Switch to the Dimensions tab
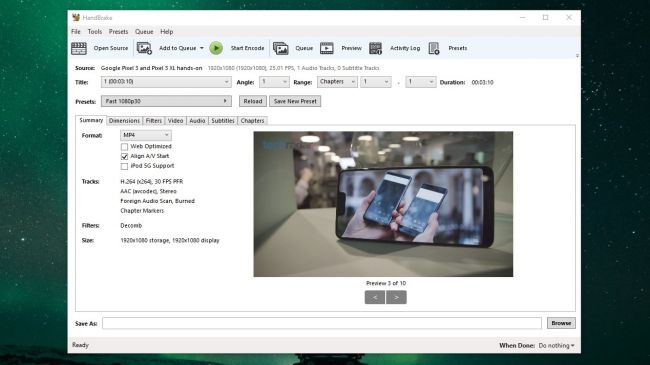The height and width of the screenshot is (365, 650). pos(124,121)
